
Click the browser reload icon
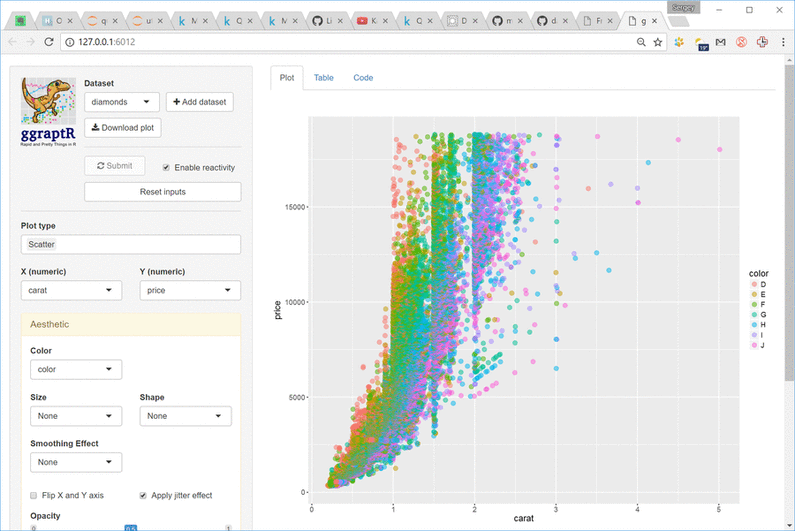pos(50,42)
